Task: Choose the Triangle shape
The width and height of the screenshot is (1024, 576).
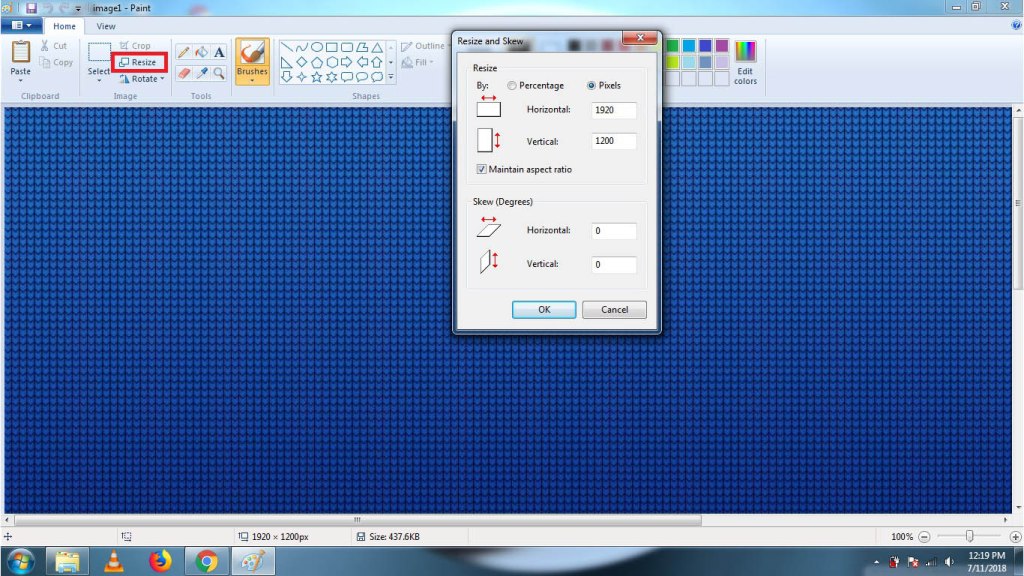Action: tap(377, 48)
